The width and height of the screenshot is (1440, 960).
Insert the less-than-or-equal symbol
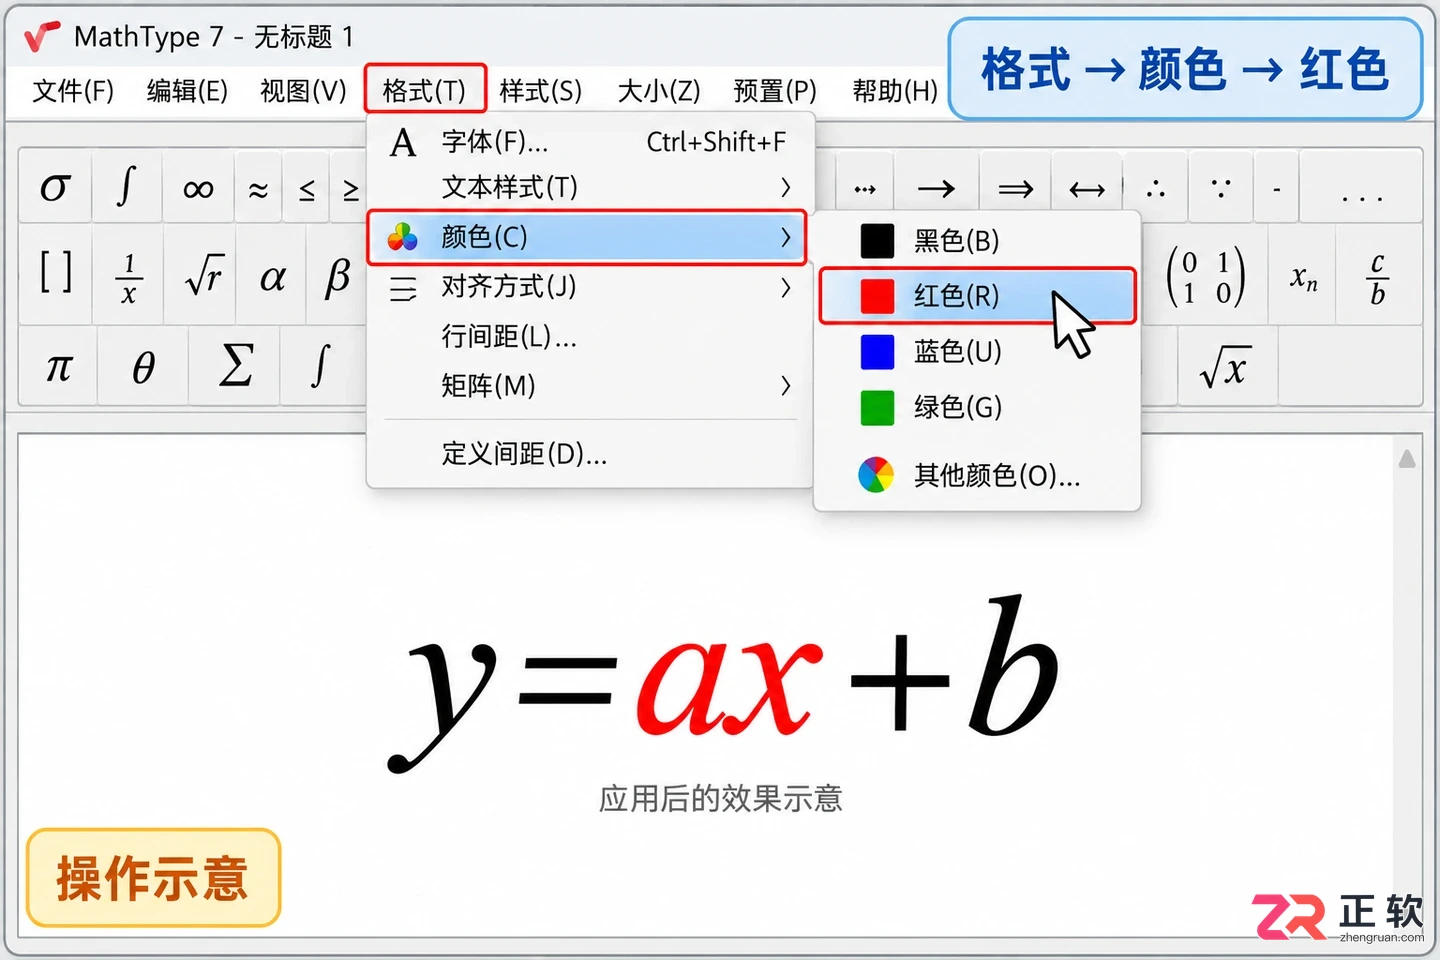307,187
